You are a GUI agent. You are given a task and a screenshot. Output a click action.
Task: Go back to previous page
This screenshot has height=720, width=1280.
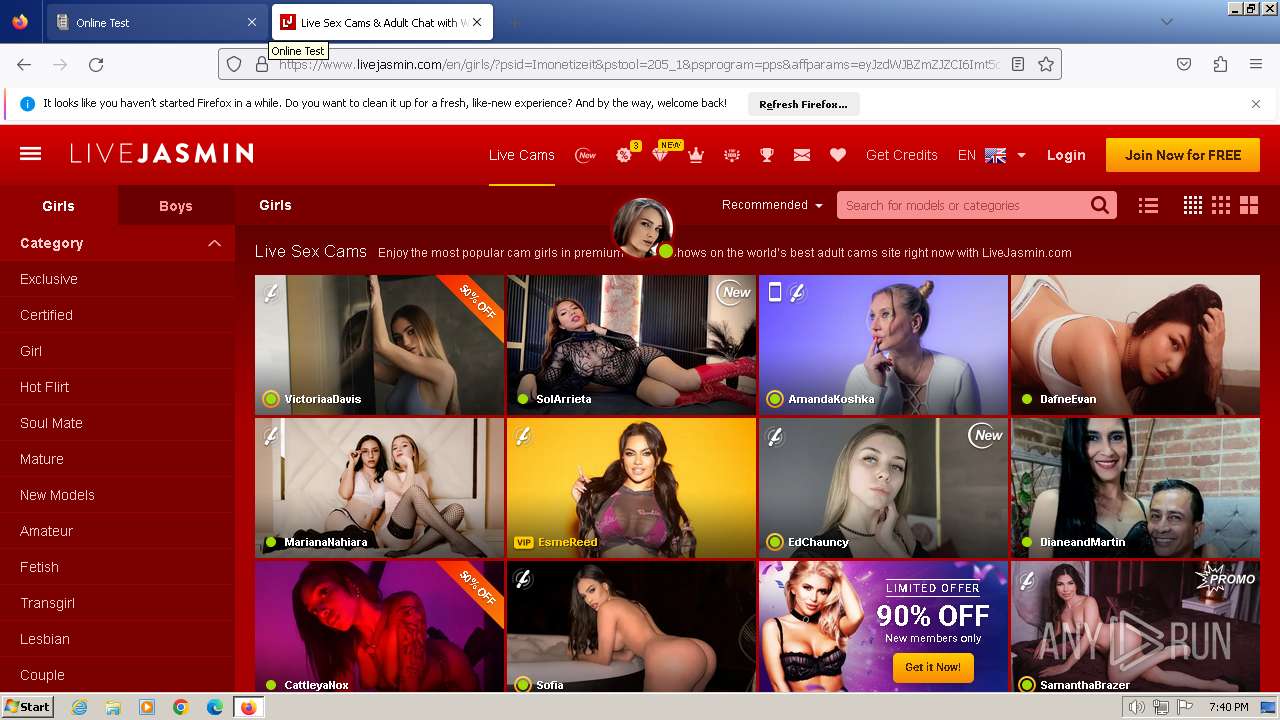(x=24, y=64)
